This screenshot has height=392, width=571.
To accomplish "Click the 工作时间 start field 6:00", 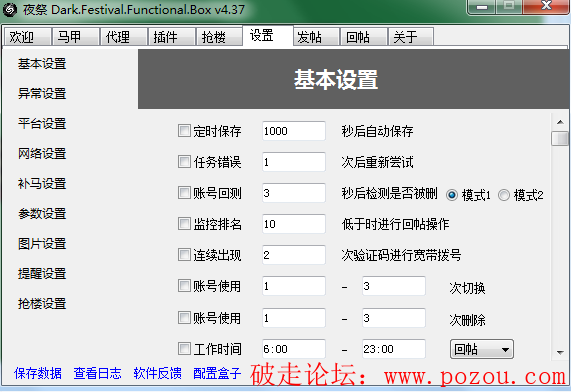I will pos(294,349).
